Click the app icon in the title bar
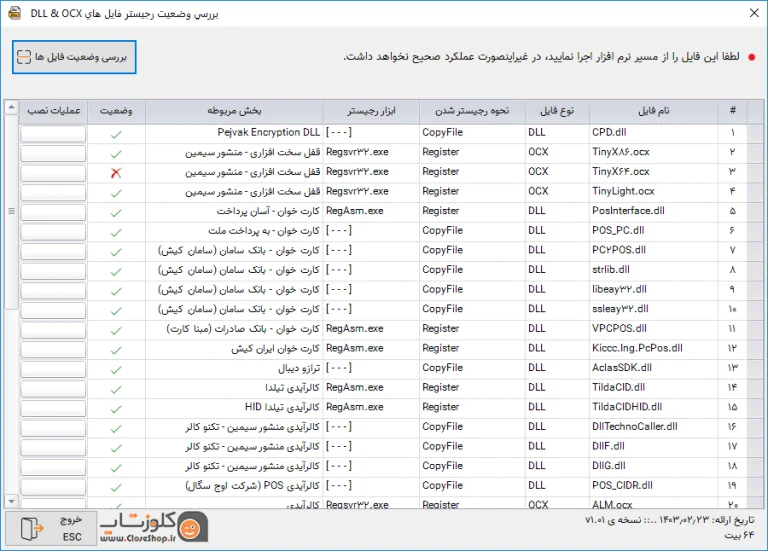 (15, 13)
